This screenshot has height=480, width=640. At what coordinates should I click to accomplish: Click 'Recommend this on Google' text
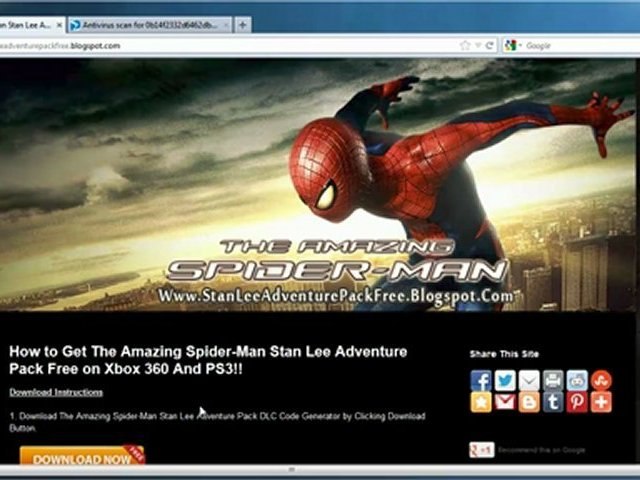541,450
